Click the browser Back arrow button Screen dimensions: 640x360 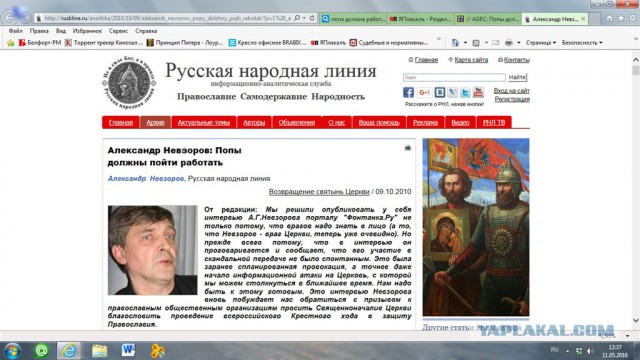[10, 18]
